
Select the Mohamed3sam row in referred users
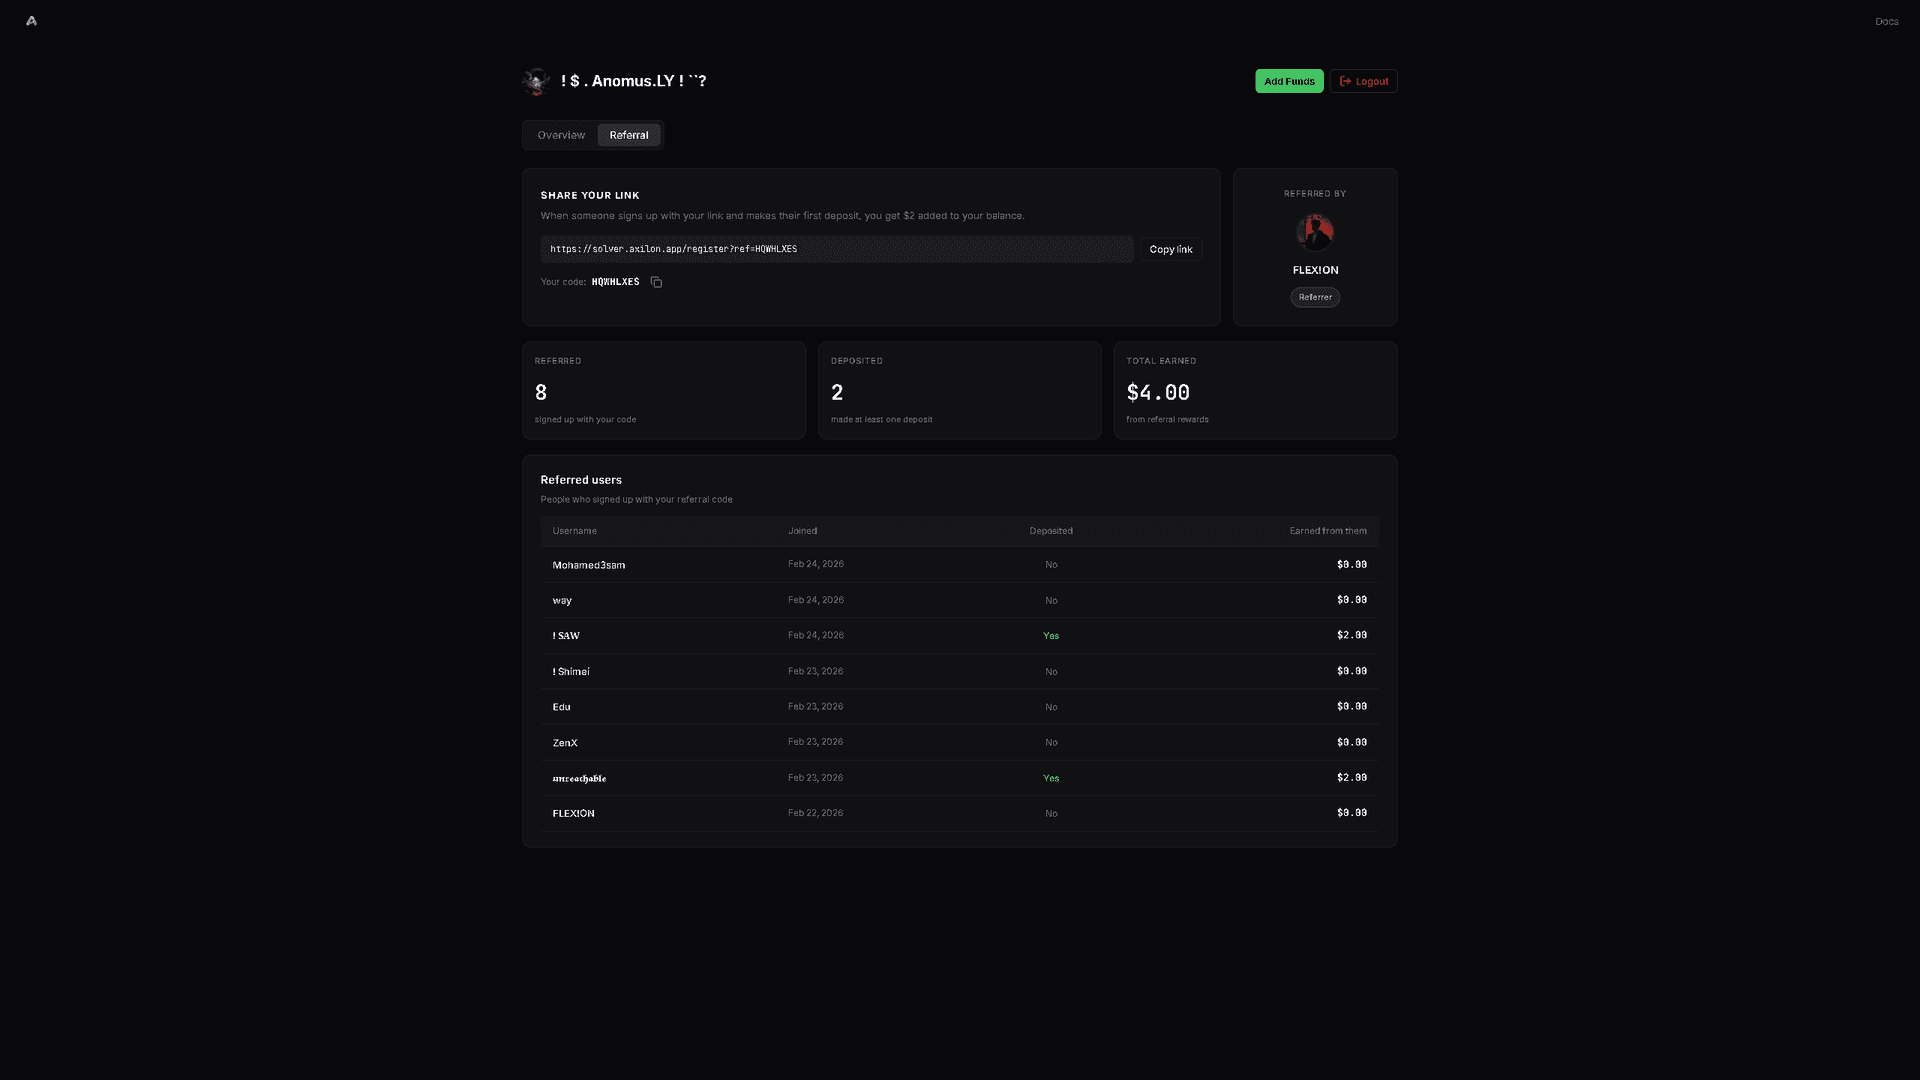[x=589, y=565]
